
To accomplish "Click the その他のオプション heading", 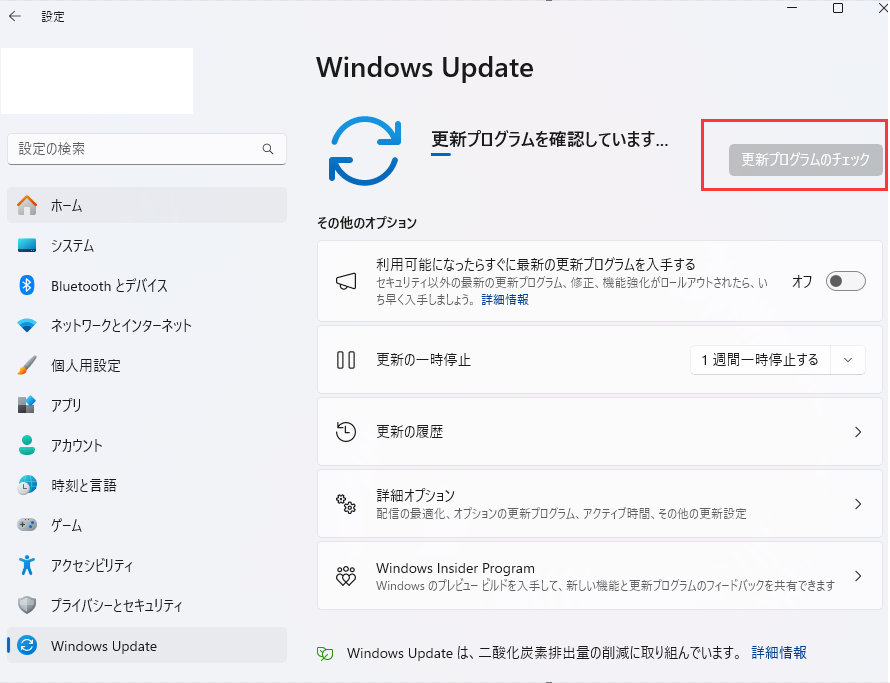I will coord(367,223).
